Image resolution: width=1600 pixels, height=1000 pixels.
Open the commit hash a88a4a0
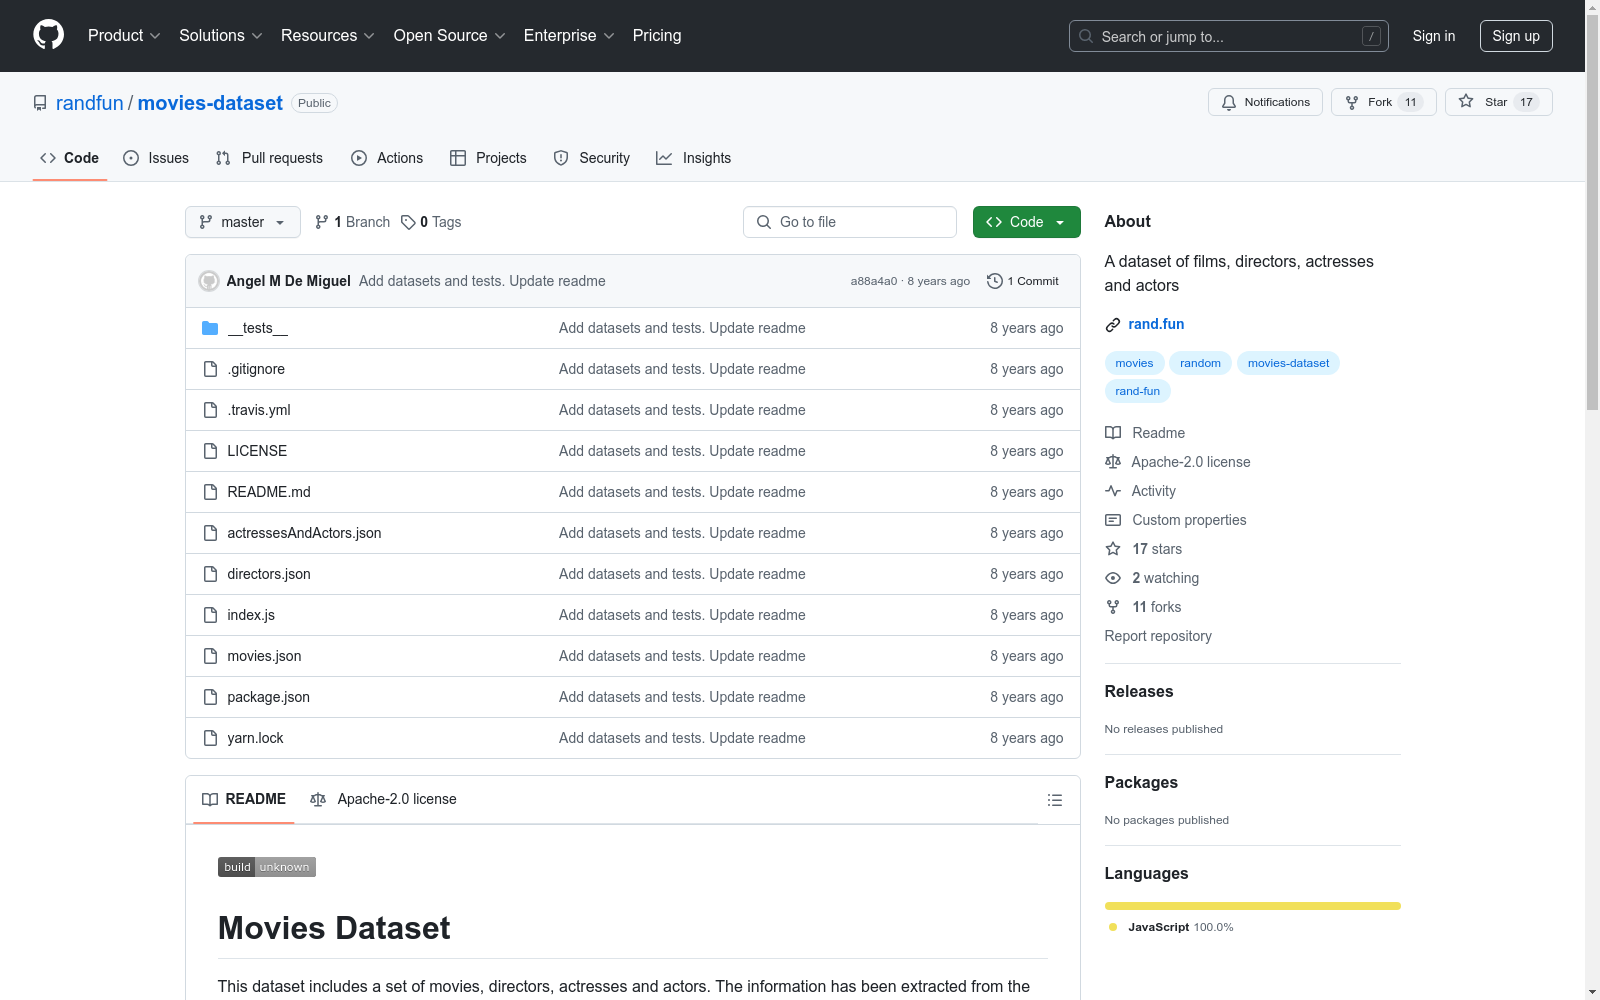(874, 281)
